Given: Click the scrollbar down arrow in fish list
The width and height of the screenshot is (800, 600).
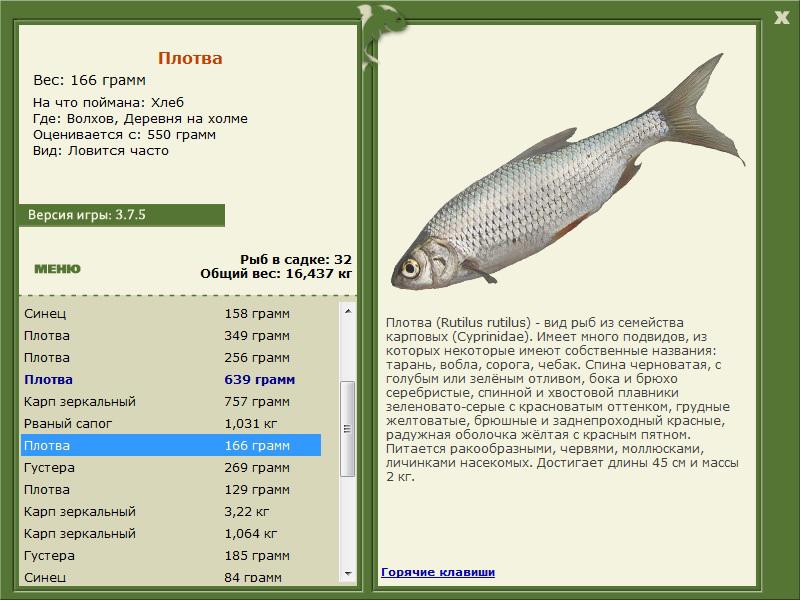Looking at the screenshot, I should [348, 574].
